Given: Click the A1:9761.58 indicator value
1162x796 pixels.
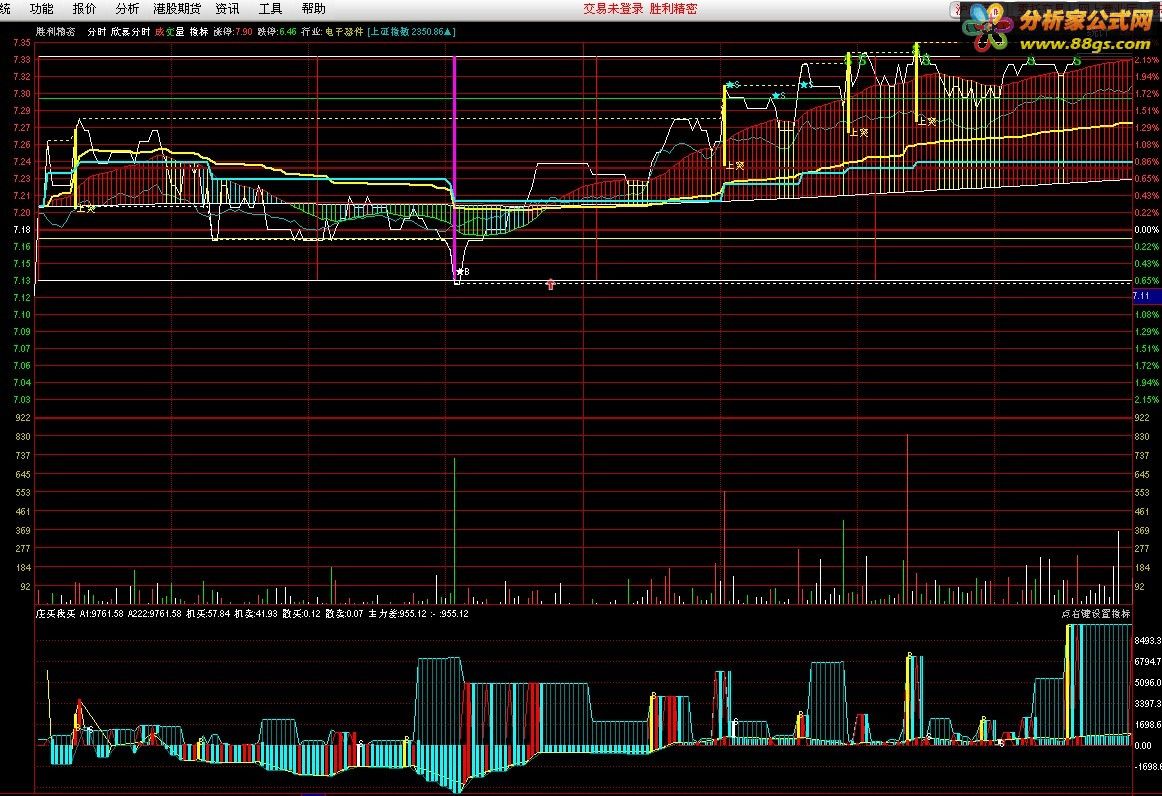Looking at the screenshot, I should [102, 614].
